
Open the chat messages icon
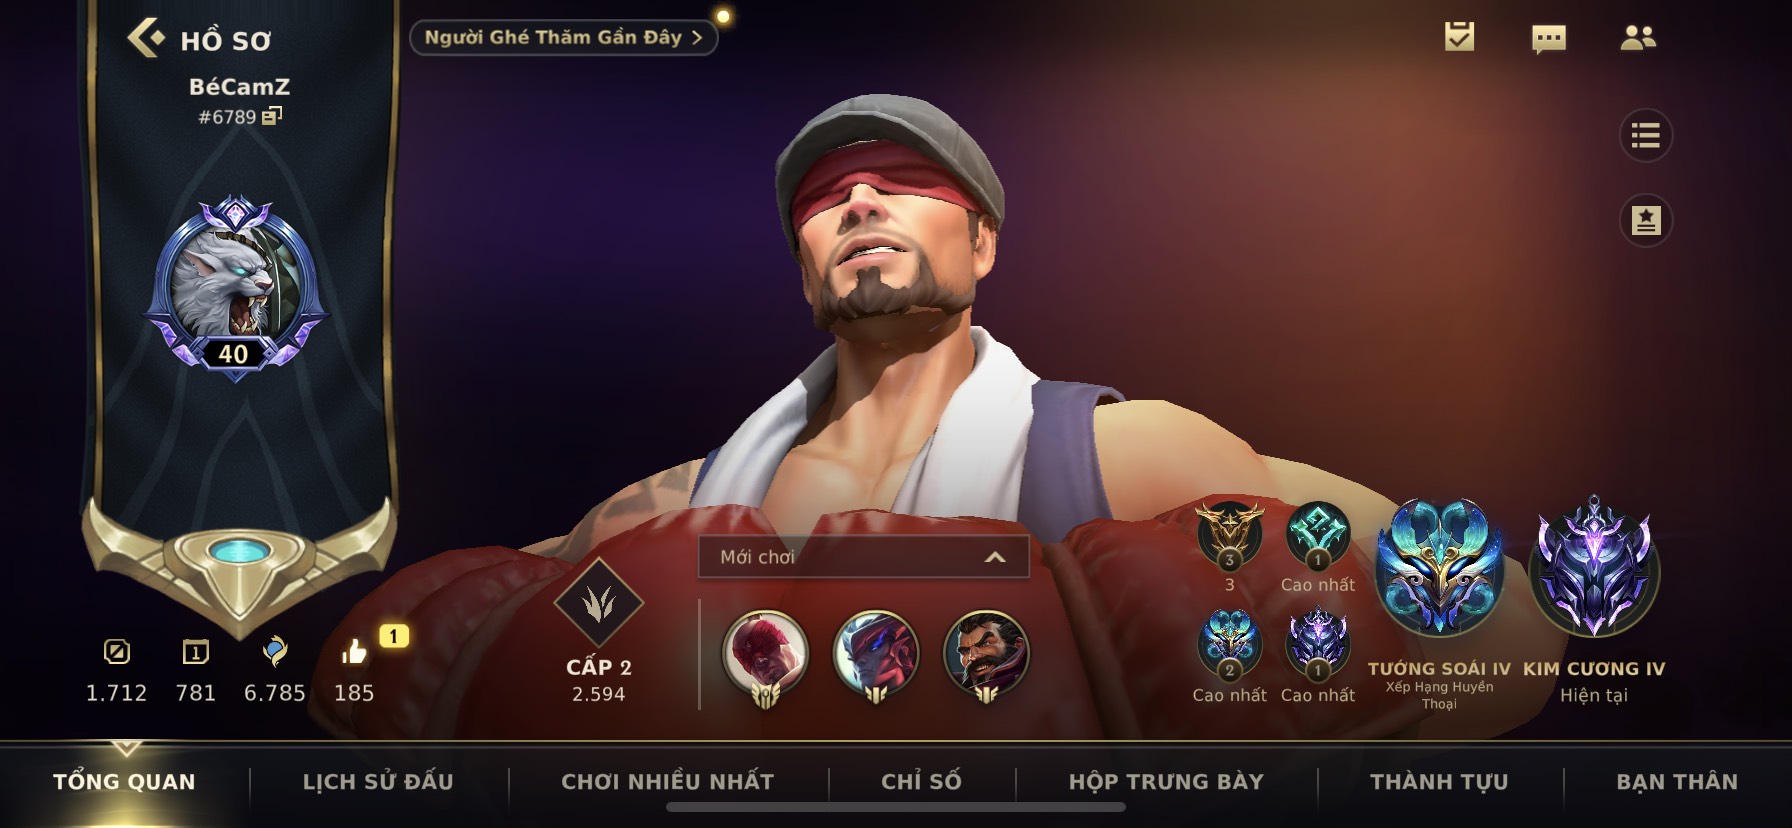click(1549, 39)
